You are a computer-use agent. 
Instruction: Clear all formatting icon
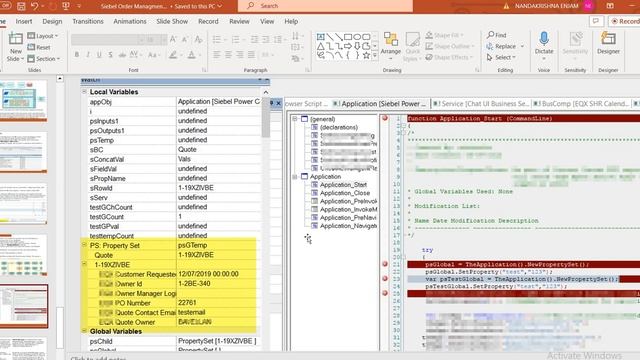(198, 39)
